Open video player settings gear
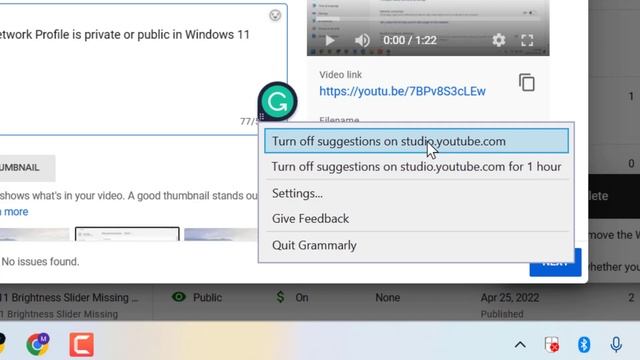 pos(499,40)
